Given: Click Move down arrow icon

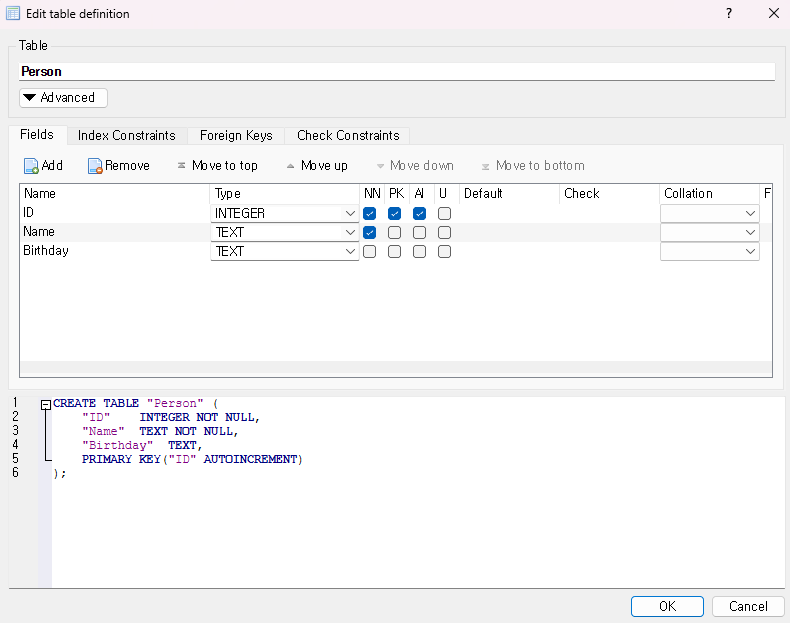Looking at the screenshot, I should [x=380, y=166].
